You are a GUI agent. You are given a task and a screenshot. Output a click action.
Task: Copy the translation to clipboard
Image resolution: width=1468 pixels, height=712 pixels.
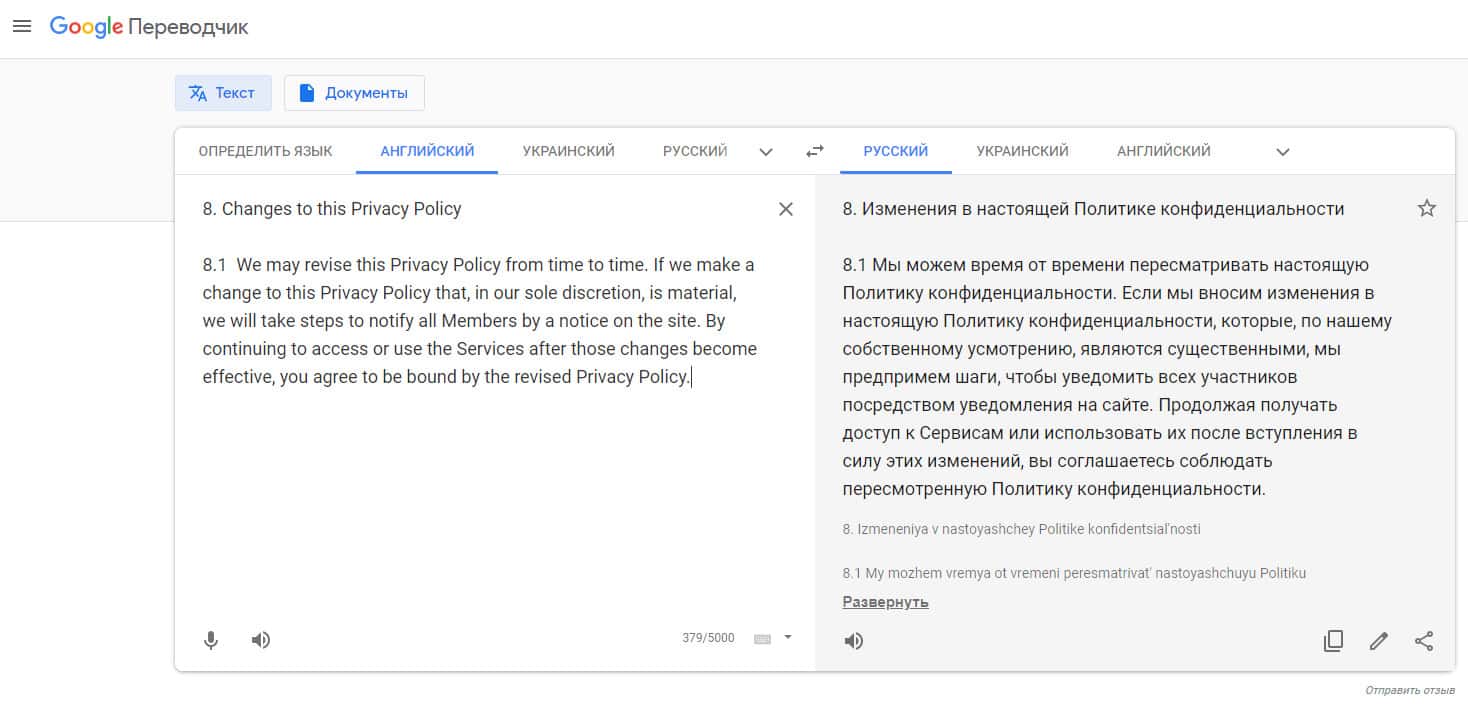pyautogui.click(x=1333, y=641)
